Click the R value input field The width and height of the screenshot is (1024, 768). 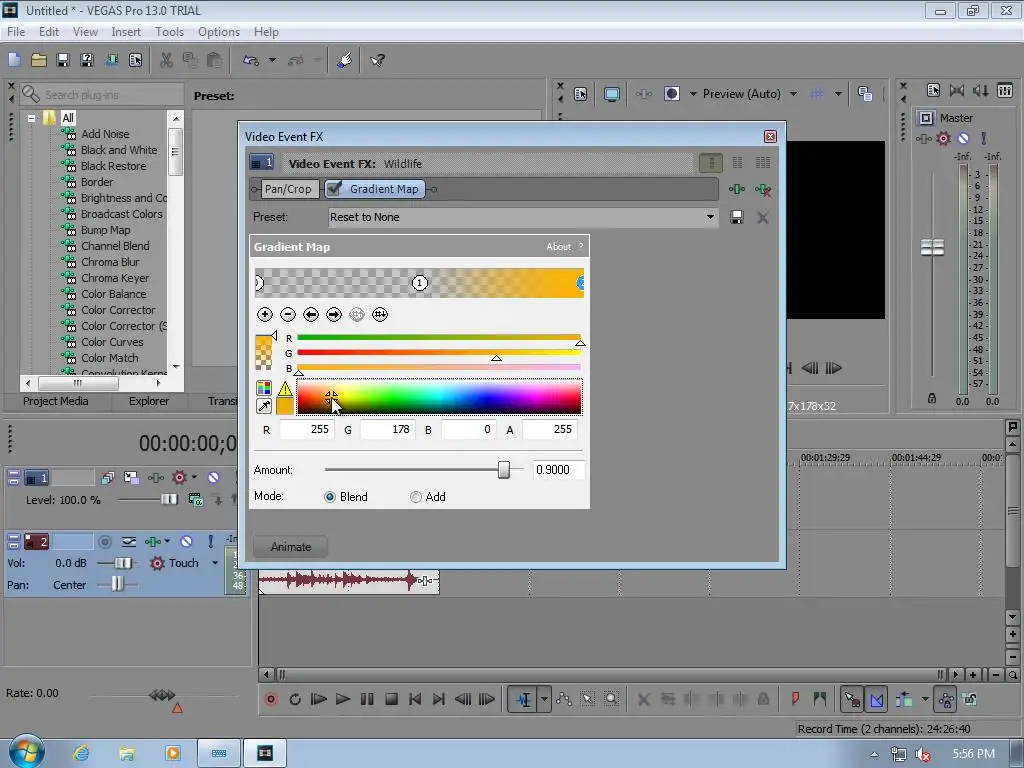click(307, 430)
